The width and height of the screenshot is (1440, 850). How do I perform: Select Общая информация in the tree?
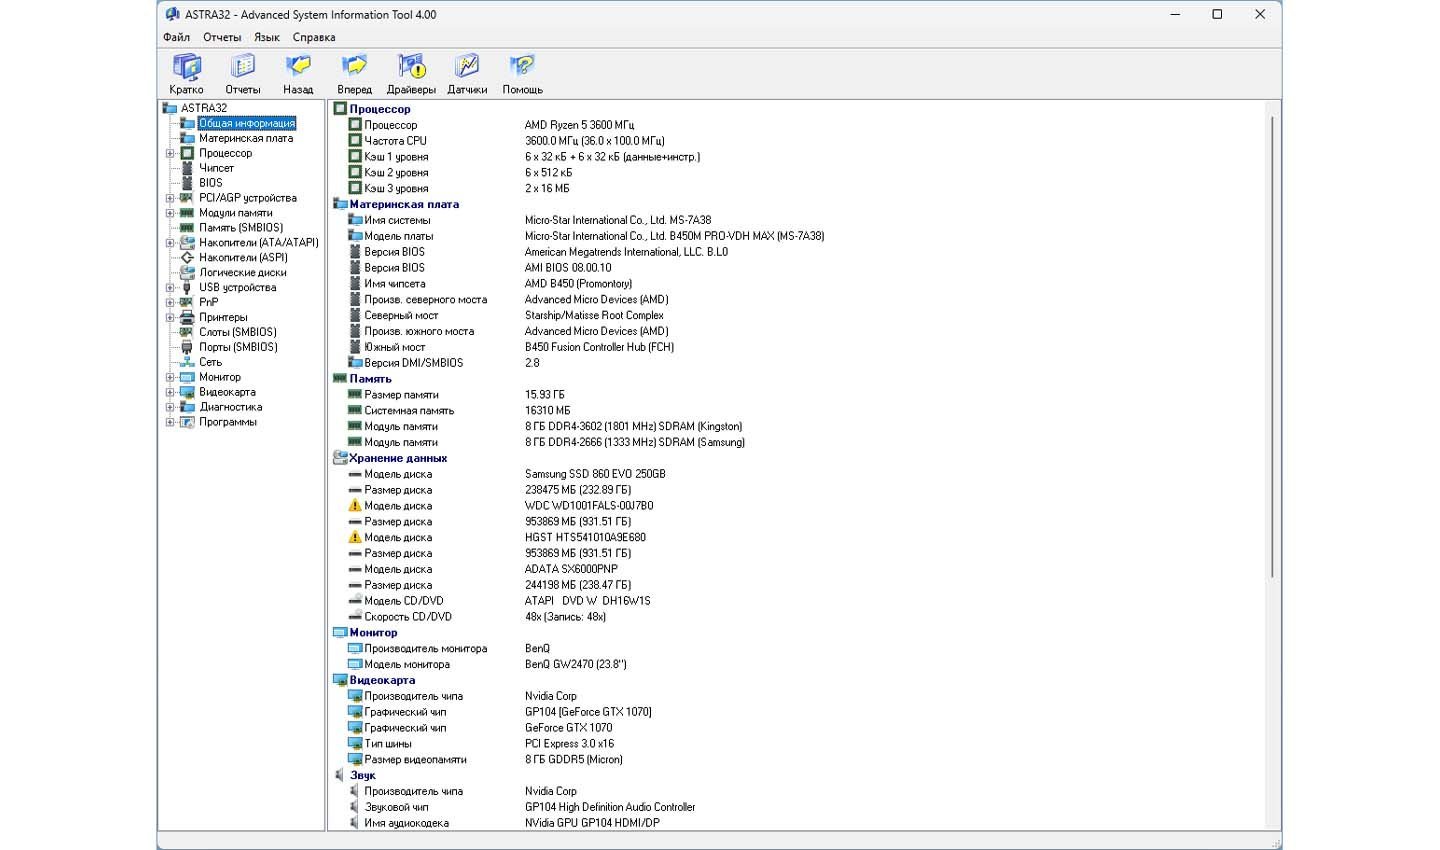(x=247, y=123)
